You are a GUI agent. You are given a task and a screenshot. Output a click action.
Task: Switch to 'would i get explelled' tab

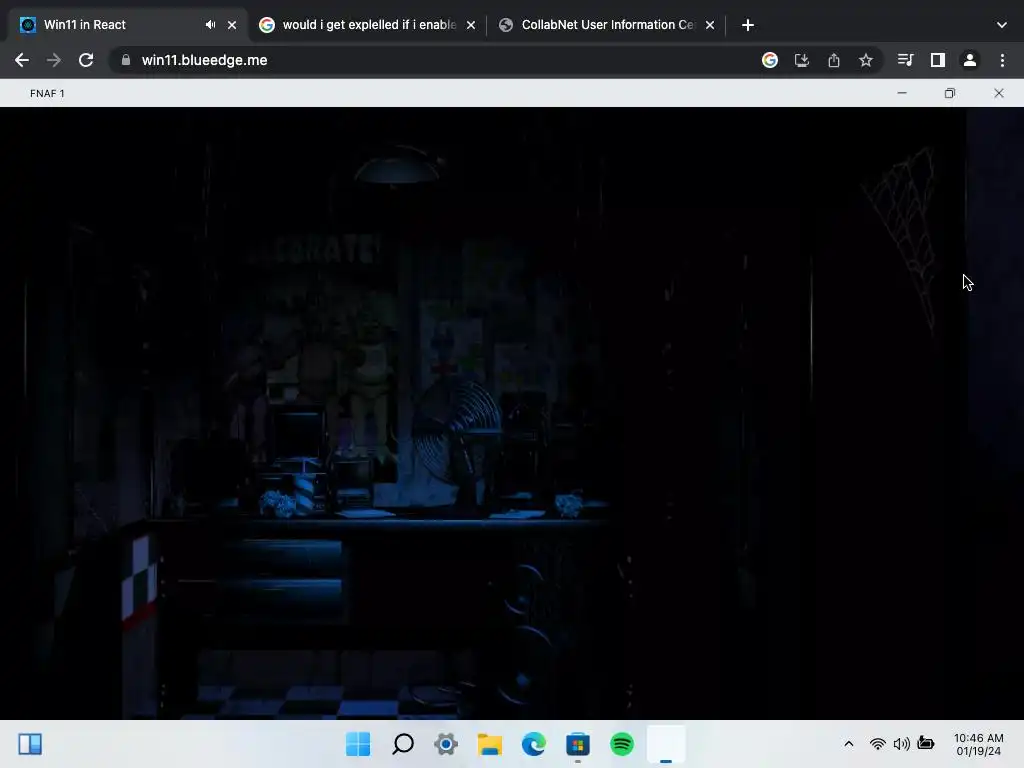pos(369,25)
